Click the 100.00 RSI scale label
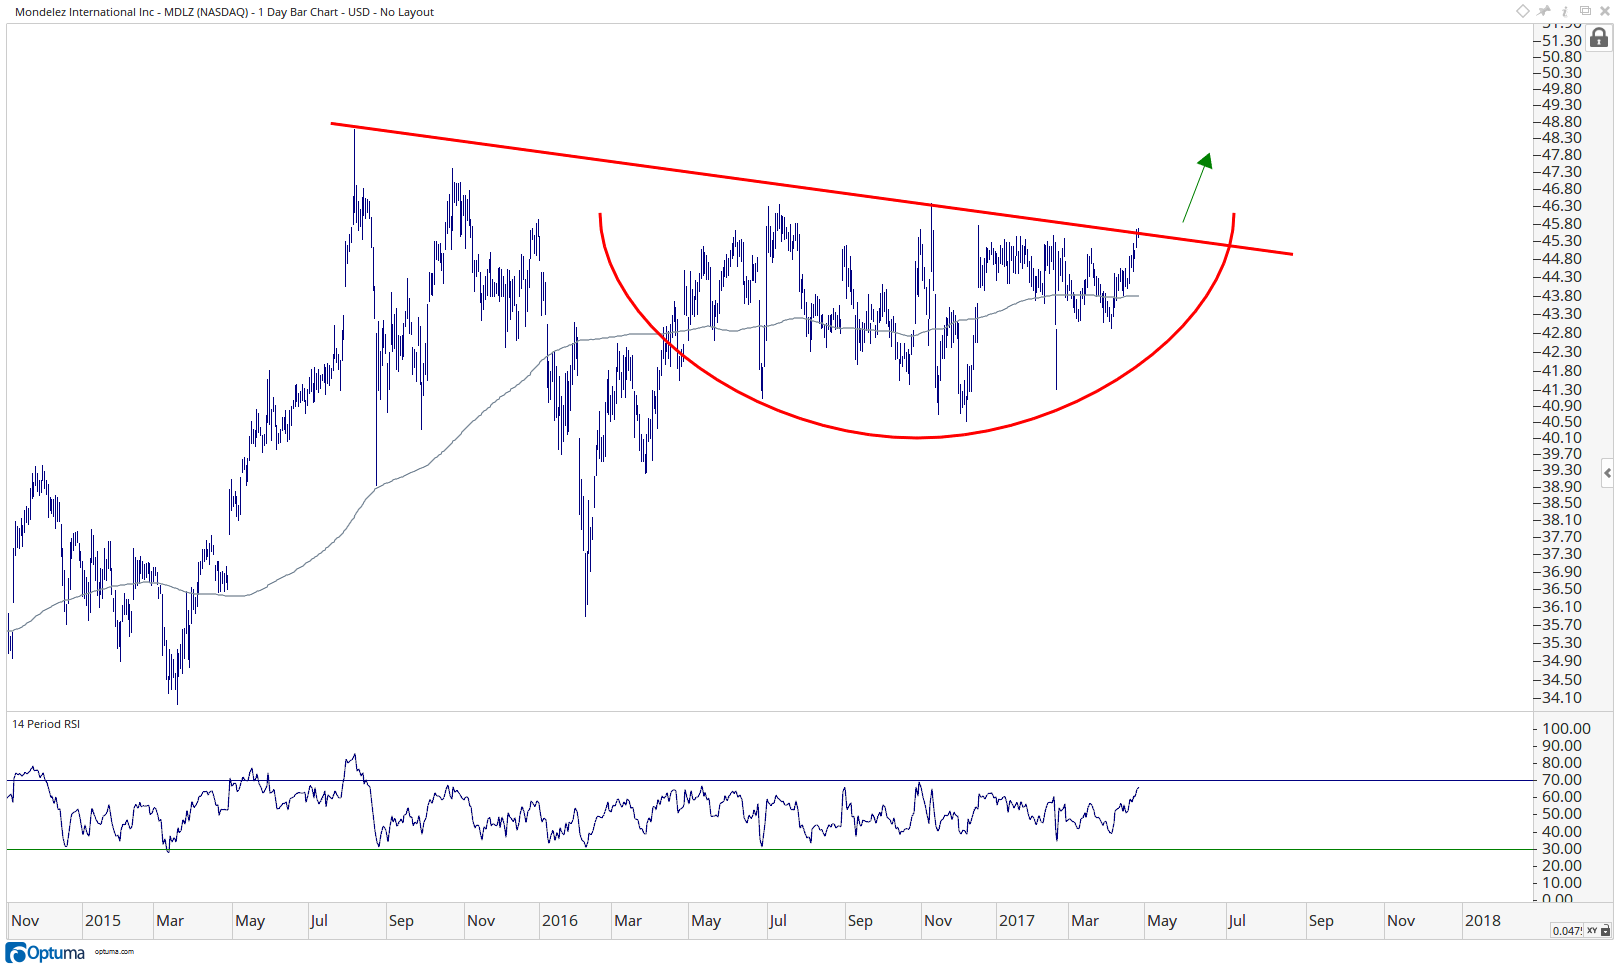Screen dimensions: 1620x967 click(1566, 729)
